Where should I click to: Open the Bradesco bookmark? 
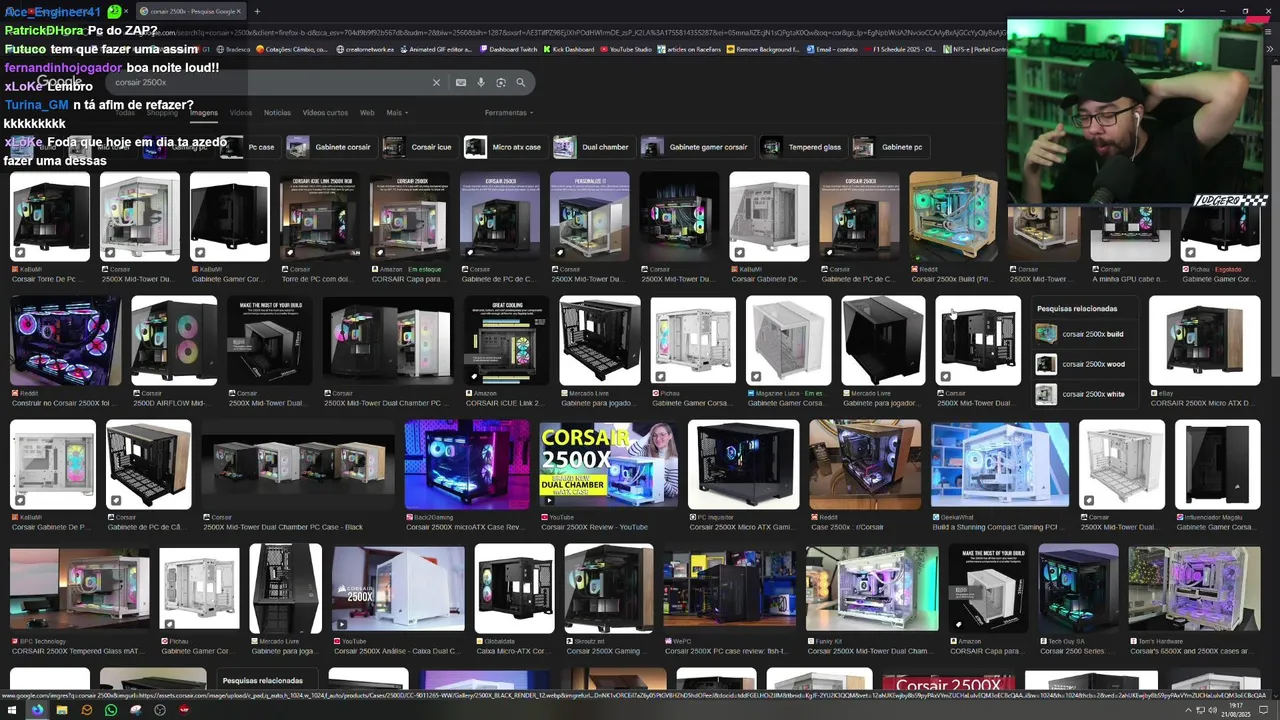(233, 49)
